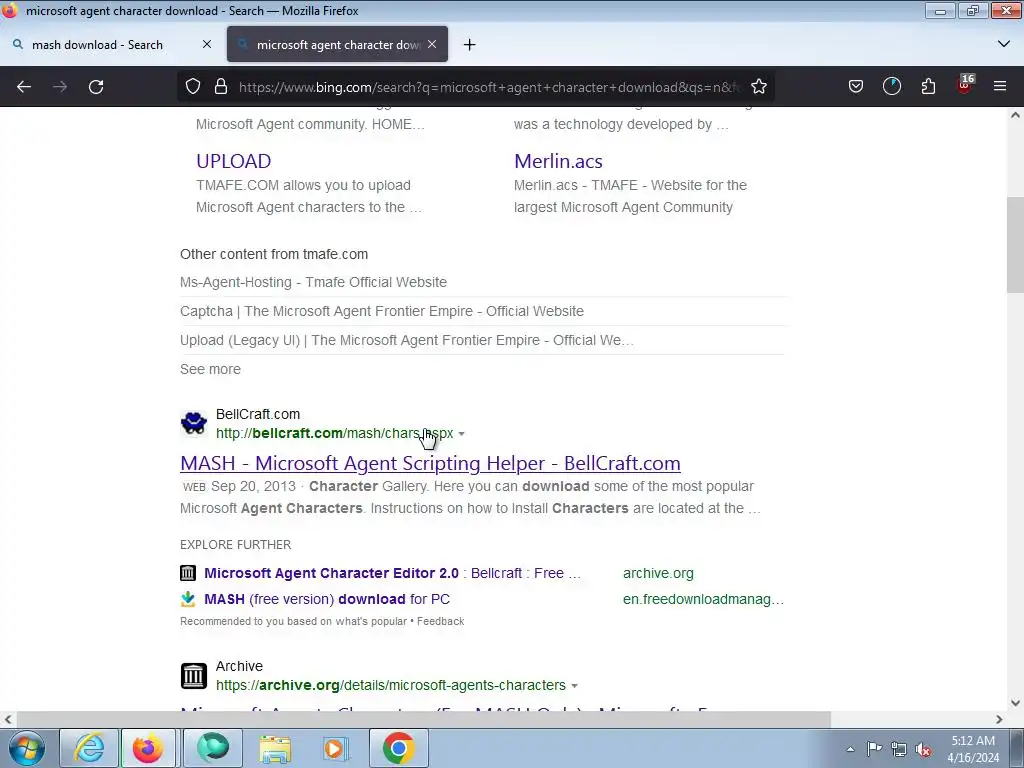Click the horizontal scroll left arrow
Screen dimensions: 1024x768
pos(8,719)
